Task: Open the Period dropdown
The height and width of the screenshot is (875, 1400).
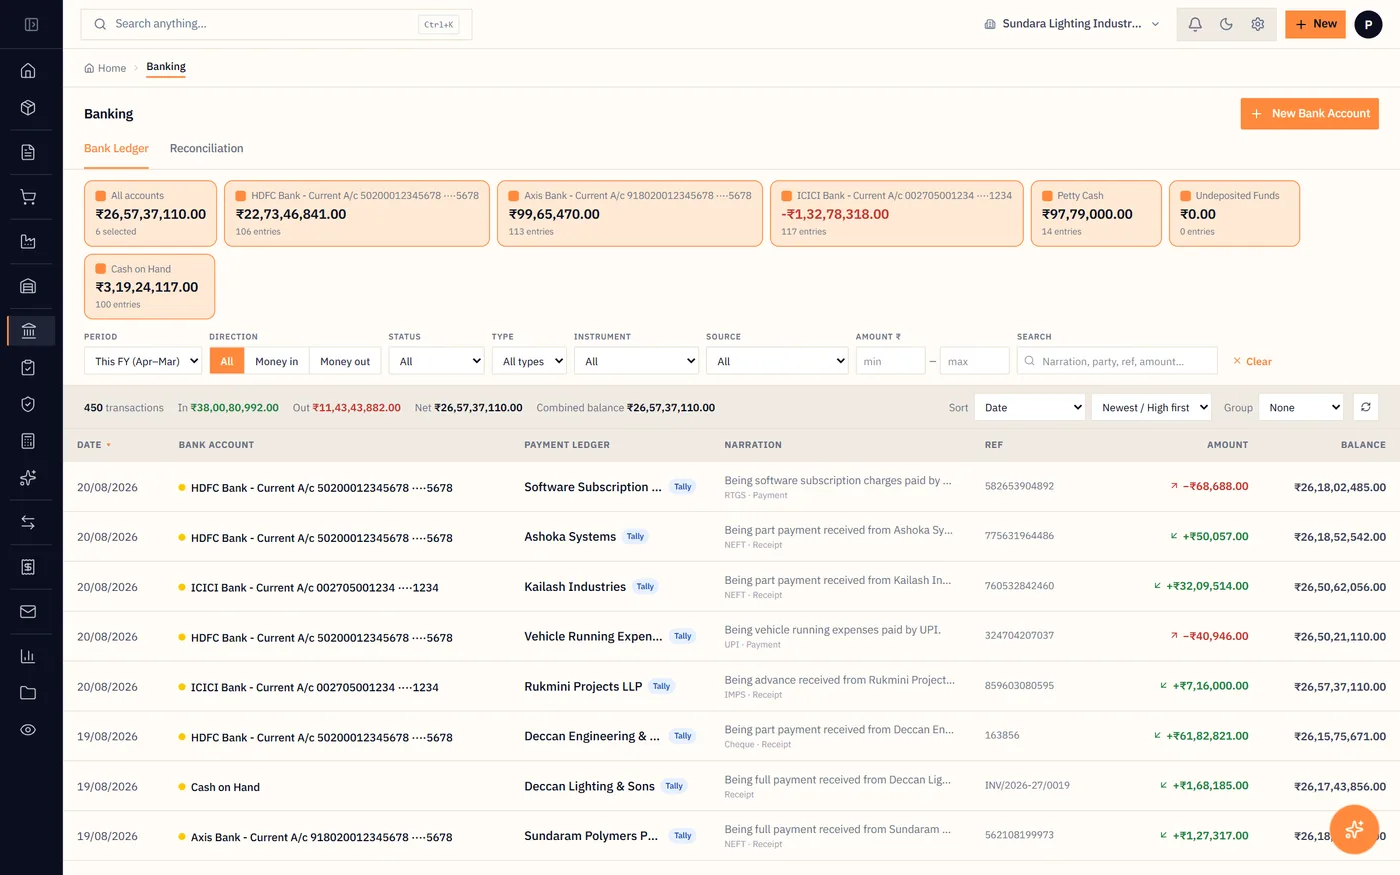Action: pyautogui.click(x=143, y=361)
